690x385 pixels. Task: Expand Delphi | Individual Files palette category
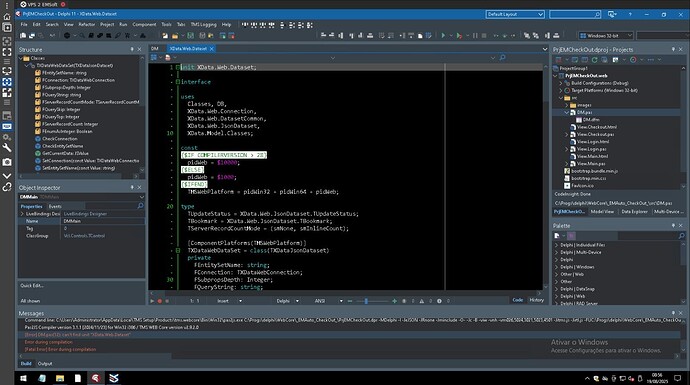tap(557, 245)
